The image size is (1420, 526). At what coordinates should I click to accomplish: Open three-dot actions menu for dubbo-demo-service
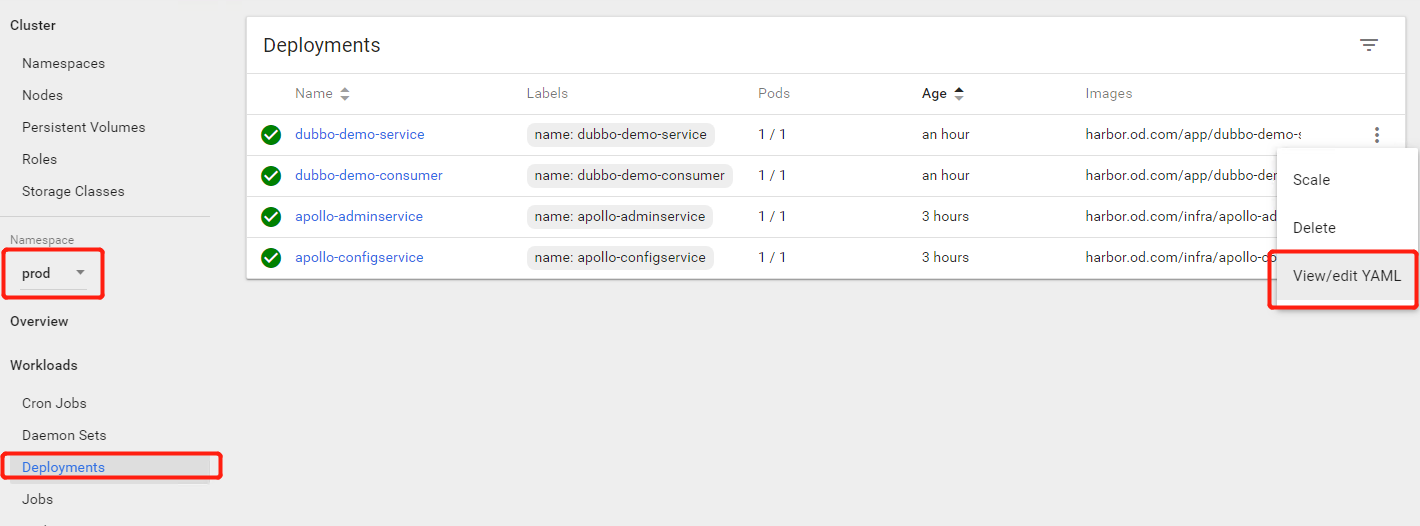(1377, 135)
